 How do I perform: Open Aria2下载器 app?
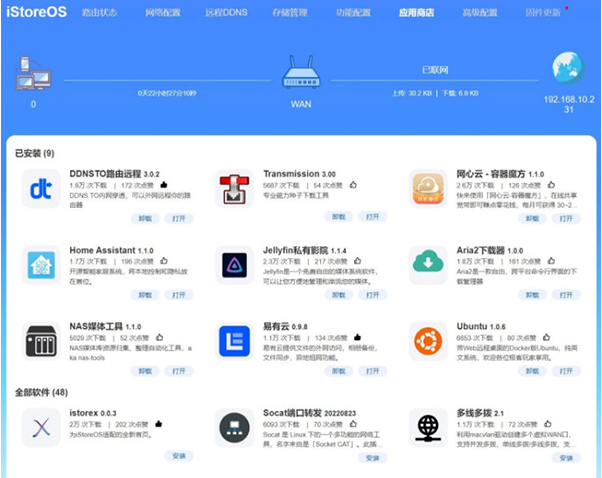click(566, 295)
